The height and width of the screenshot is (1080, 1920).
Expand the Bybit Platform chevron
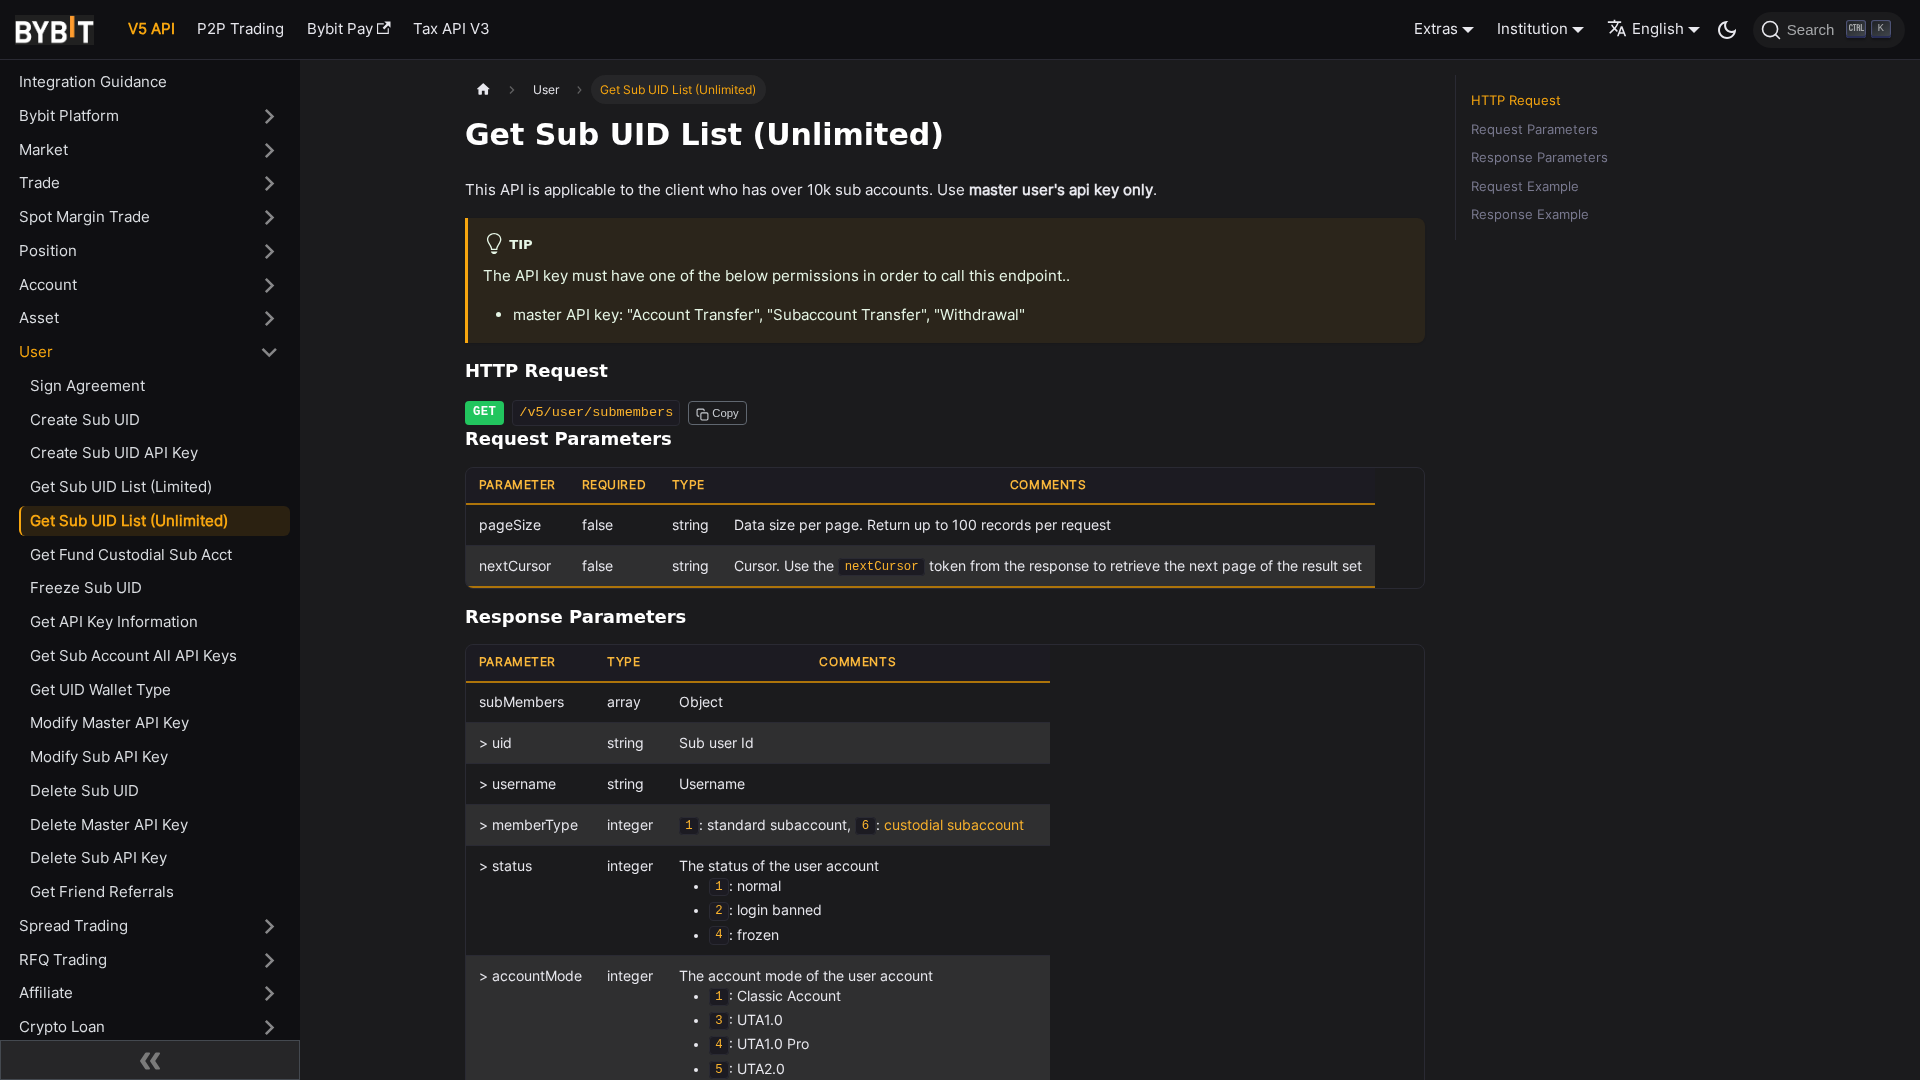pos(269,116)
